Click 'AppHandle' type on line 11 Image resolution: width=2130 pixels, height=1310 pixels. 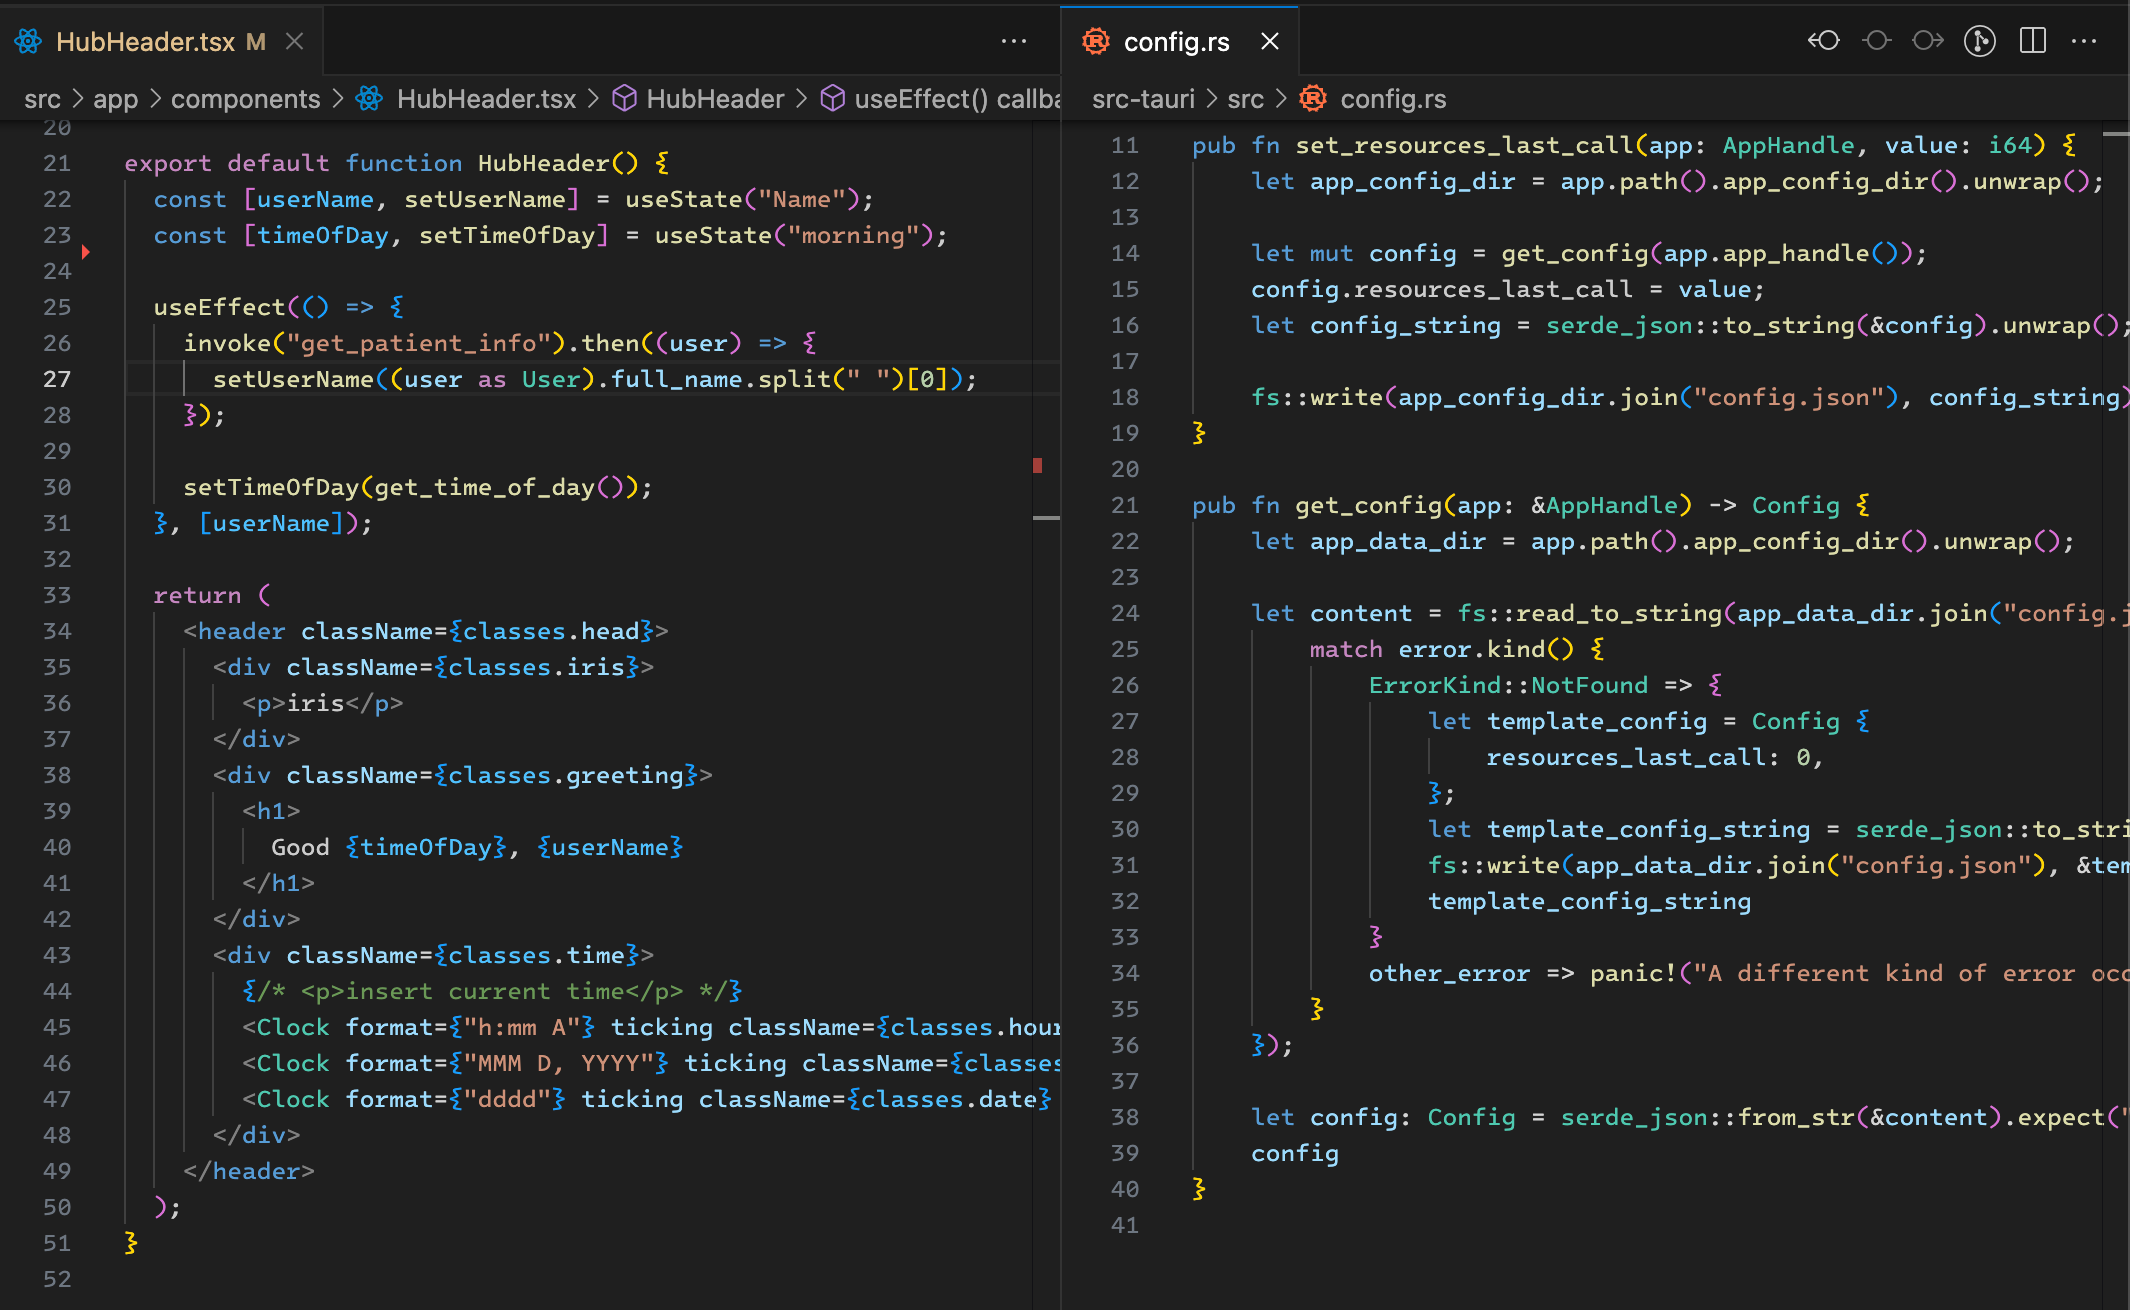(1789, 145)
